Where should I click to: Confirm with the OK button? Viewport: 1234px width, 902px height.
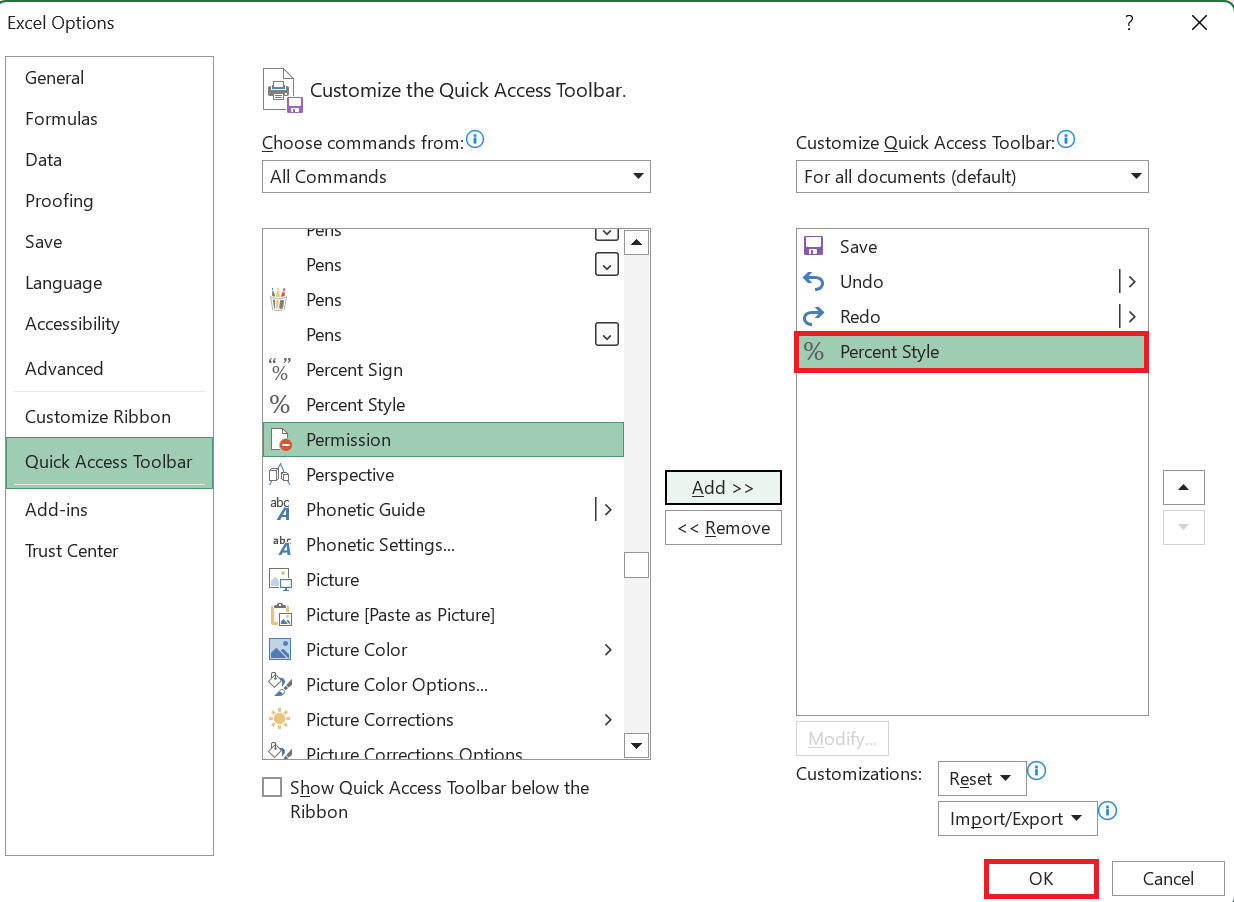click(1041, 879)
